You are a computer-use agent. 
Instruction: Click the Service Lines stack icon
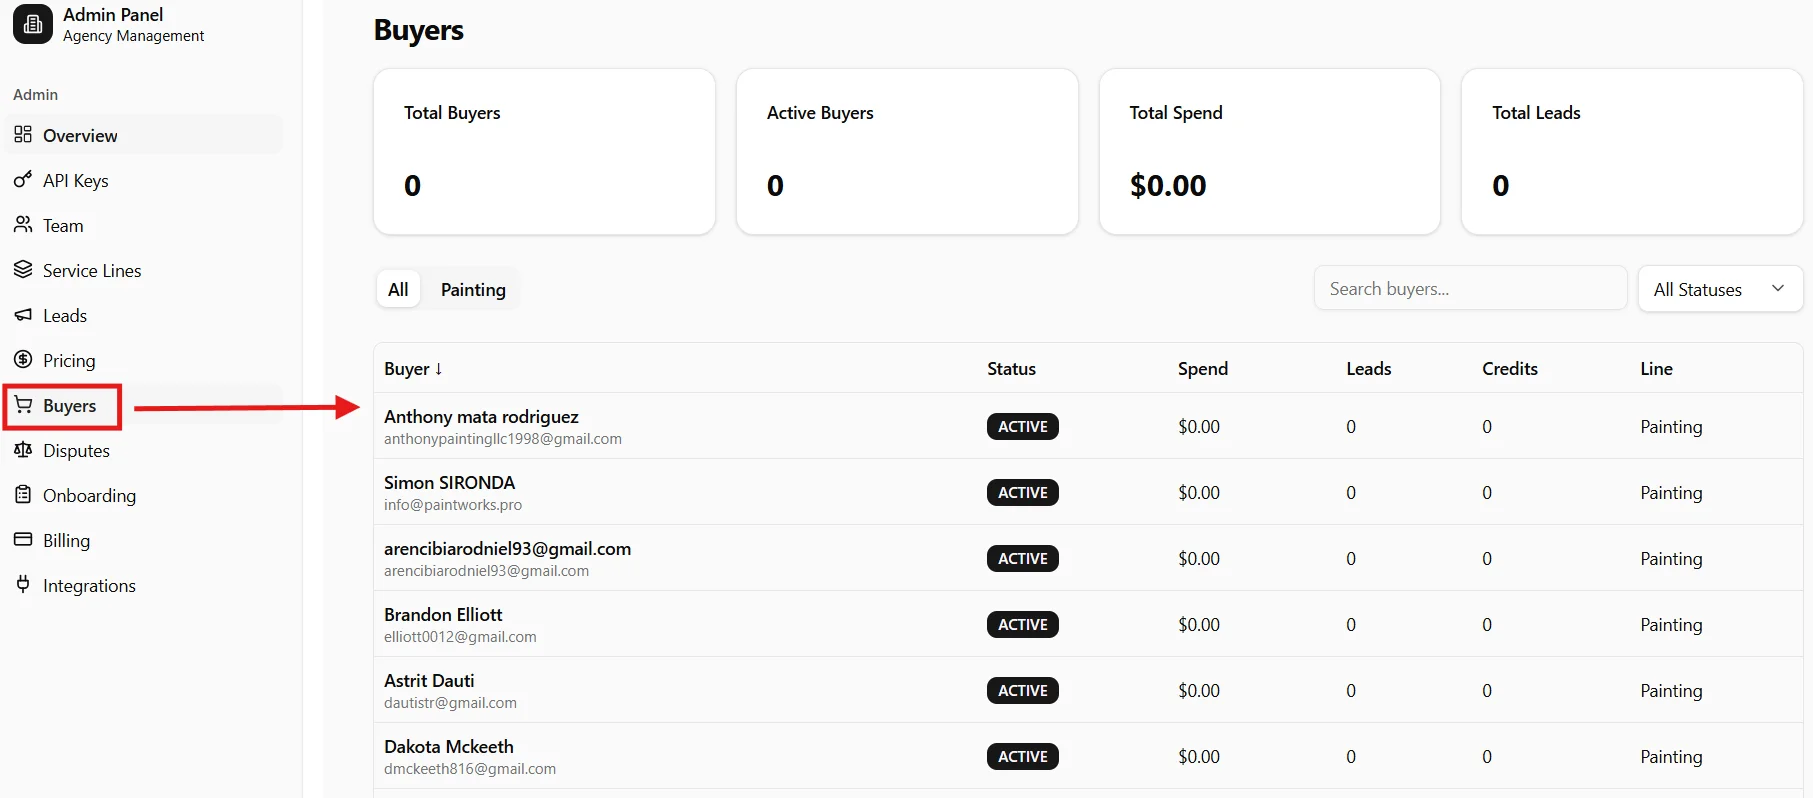[x=23, y=270]
